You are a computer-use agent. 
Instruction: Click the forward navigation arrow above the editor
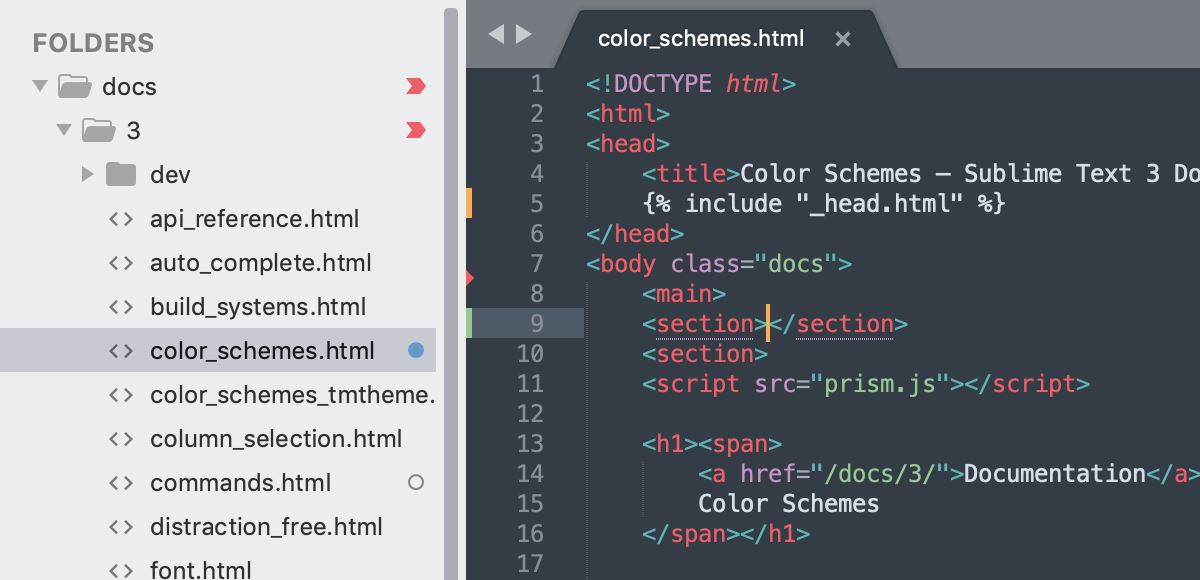(x=524, y=33)
